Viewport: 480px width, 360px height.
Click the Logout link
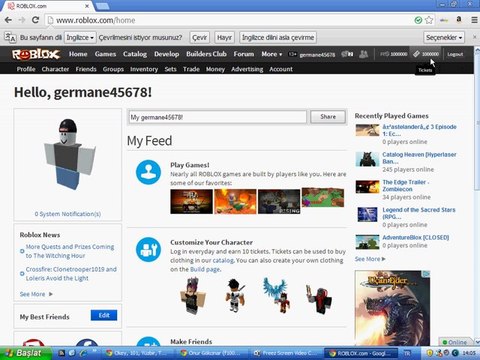coord(455,54)
